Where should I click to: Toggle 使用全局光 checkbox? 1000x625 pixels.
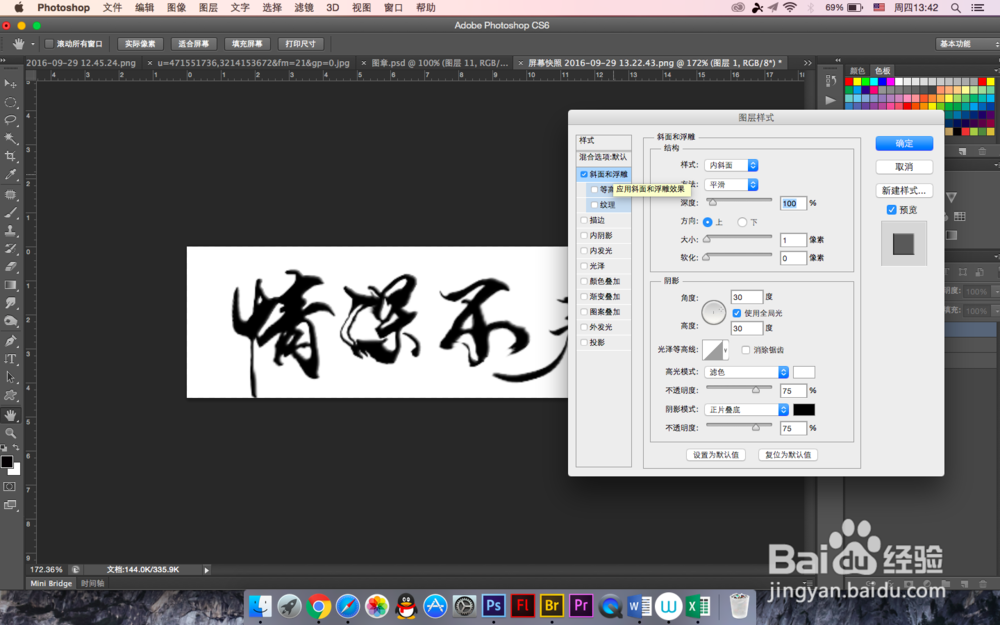(737, 313)
